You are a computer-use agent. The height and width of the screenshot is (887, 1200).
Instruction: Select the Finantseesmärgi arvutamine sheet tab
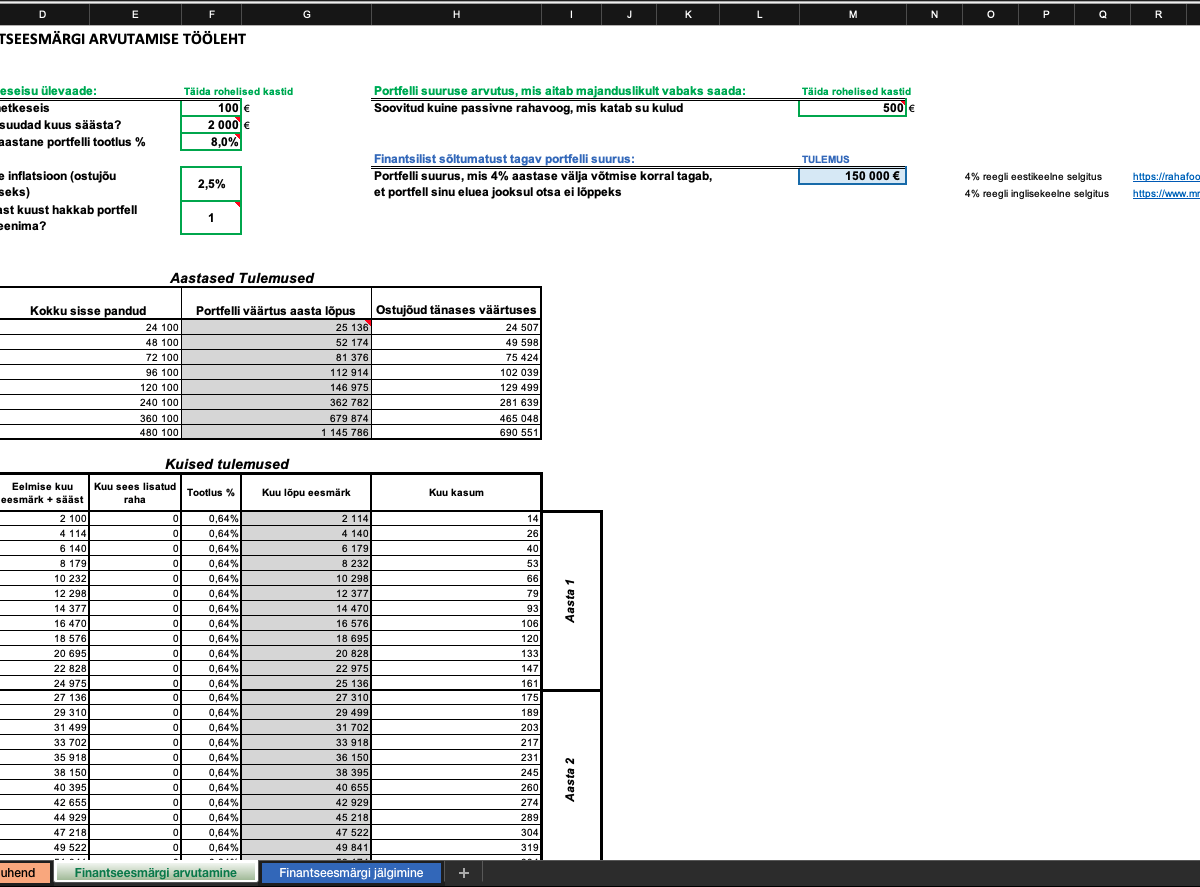coord(156,873)
